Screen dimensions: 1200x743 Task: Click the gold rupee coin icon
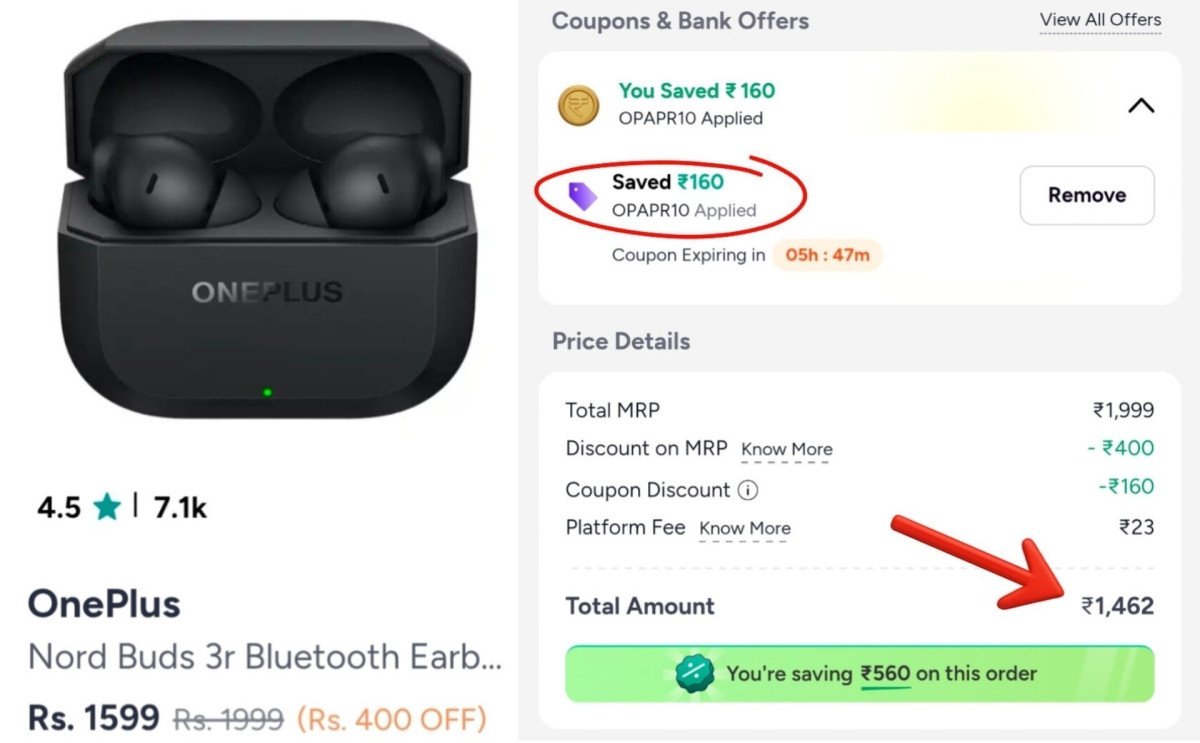tap(578, 105)
